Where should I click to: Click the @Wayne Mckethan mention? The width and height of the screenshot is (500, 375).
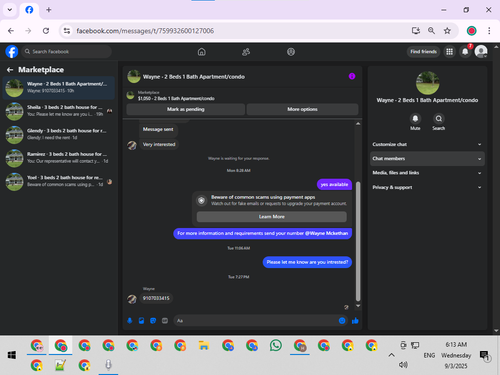[x=327, y=233]
